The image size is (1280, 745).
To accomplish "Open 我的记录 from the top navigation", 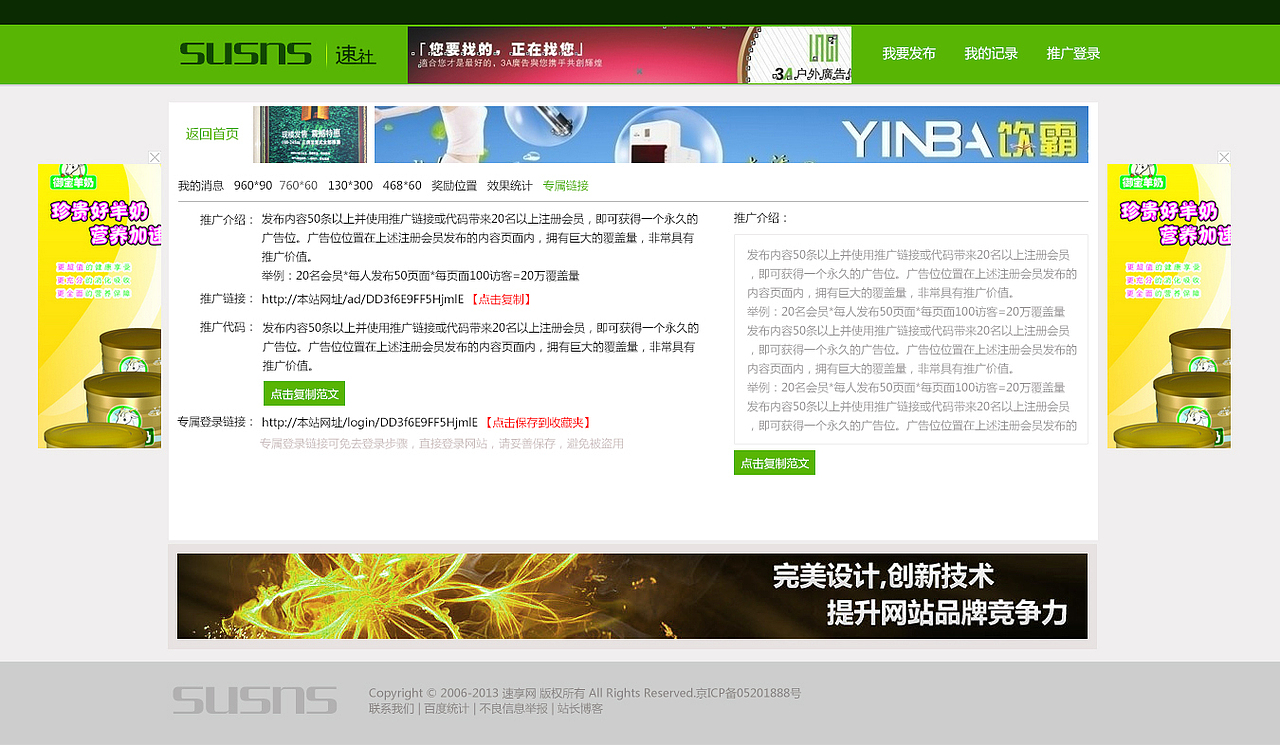I will coord(990,54).
